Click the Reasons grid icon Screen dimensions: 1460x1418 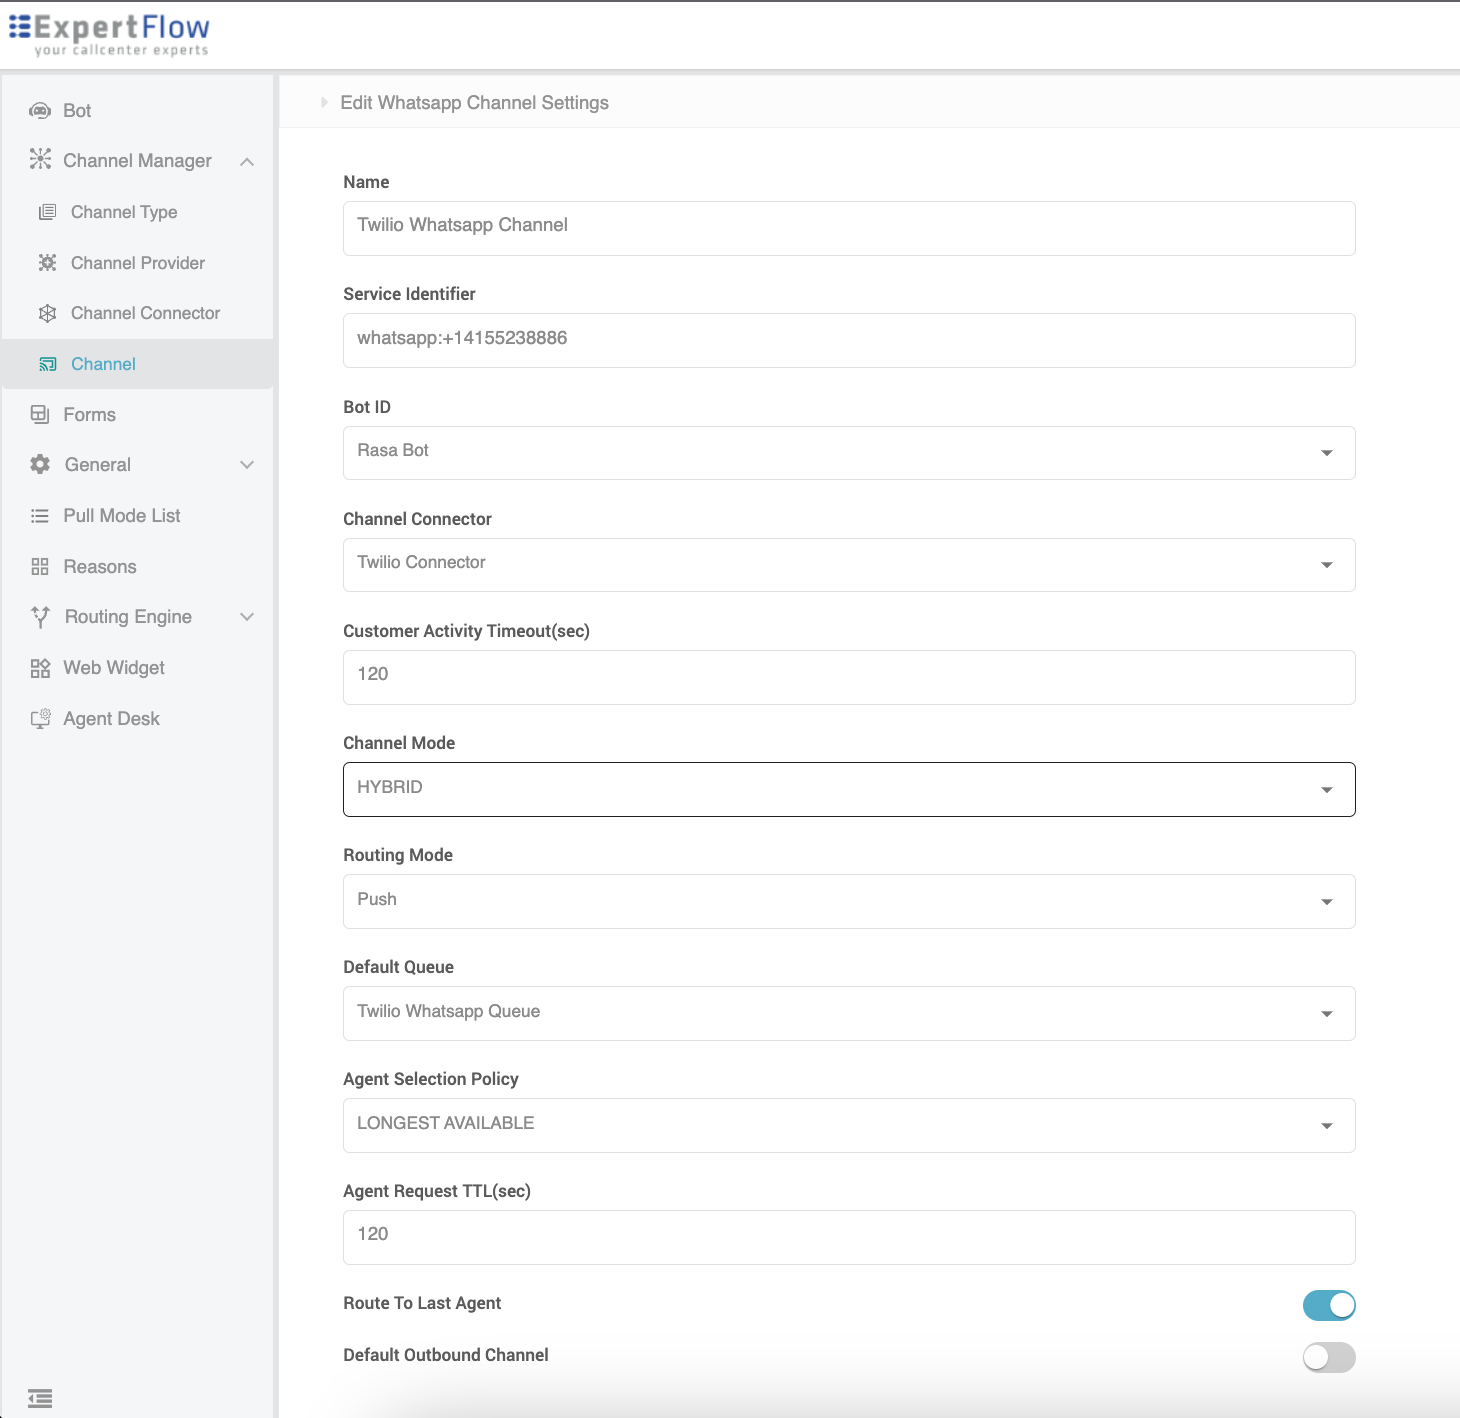click(40, 567)
